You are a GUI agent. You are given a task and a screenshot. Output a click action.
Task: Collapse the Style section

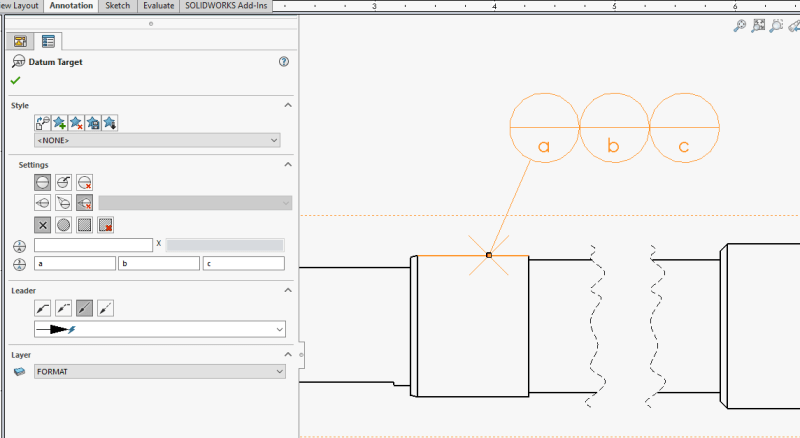288,105
